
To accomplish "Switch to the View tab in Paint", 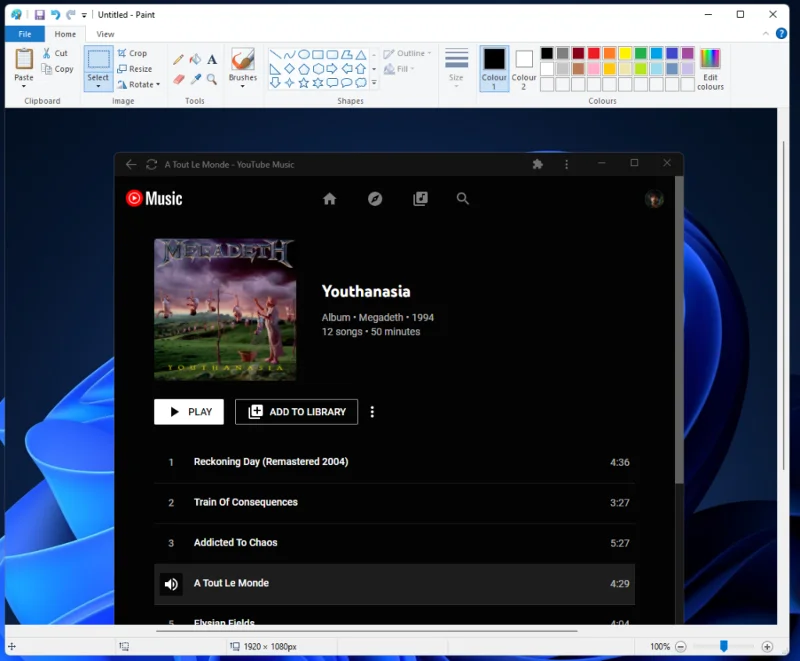I will [105, 33].
